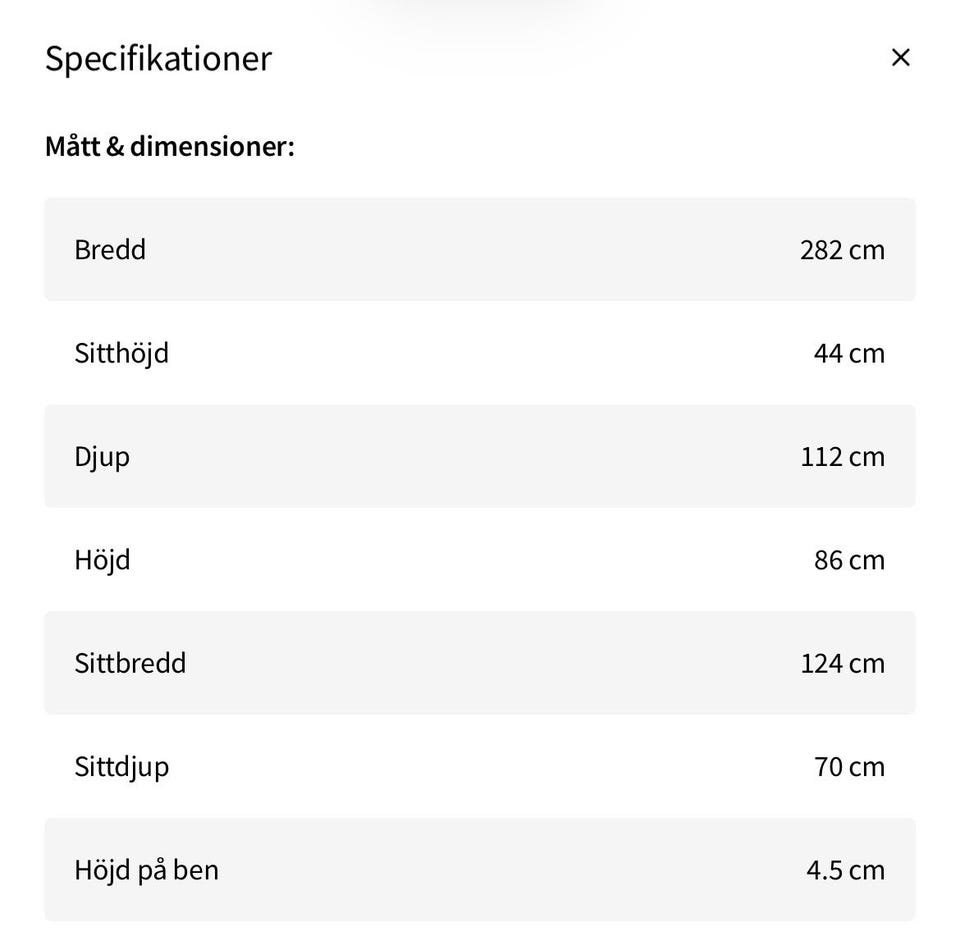Click the Höjd row label
Image resolution: width=960 pixels, height=950 pixels.
102,559
